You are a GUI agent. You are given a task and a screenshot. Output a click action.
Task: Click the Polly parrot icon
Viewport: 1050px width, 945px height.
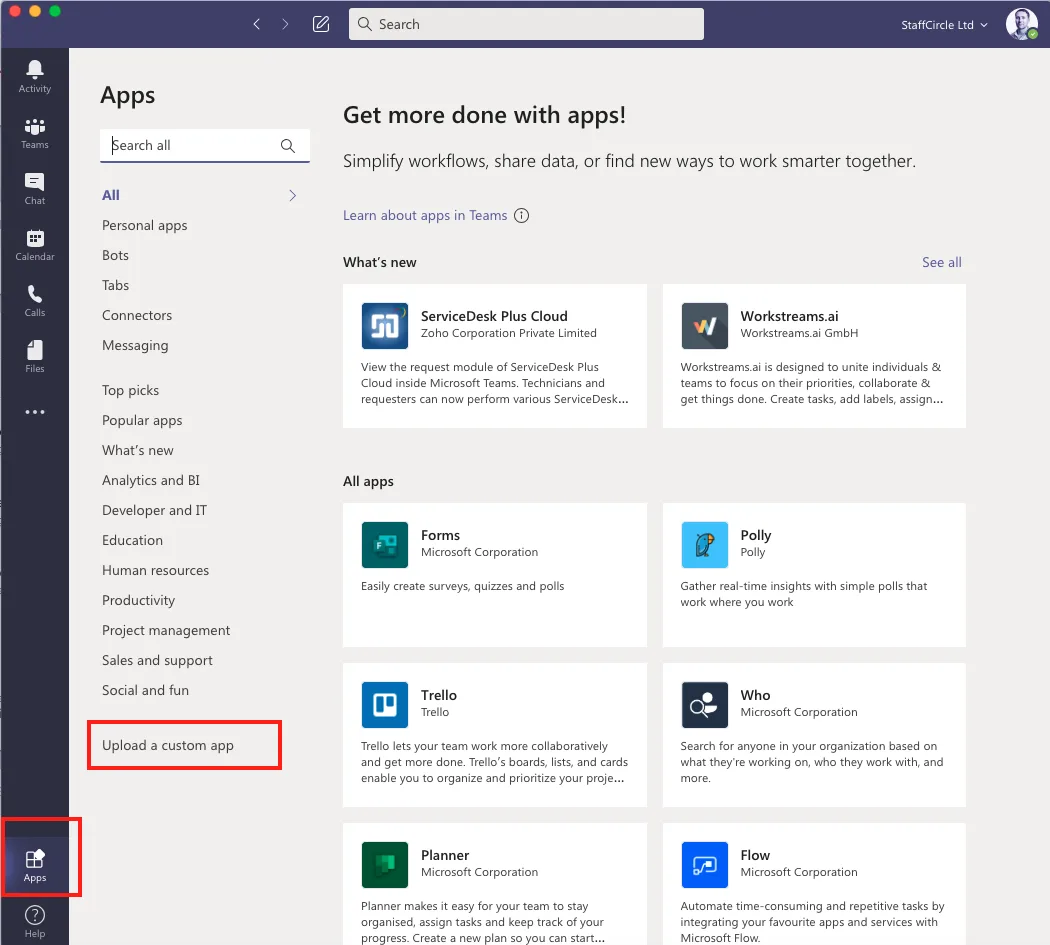coord(704,545)
